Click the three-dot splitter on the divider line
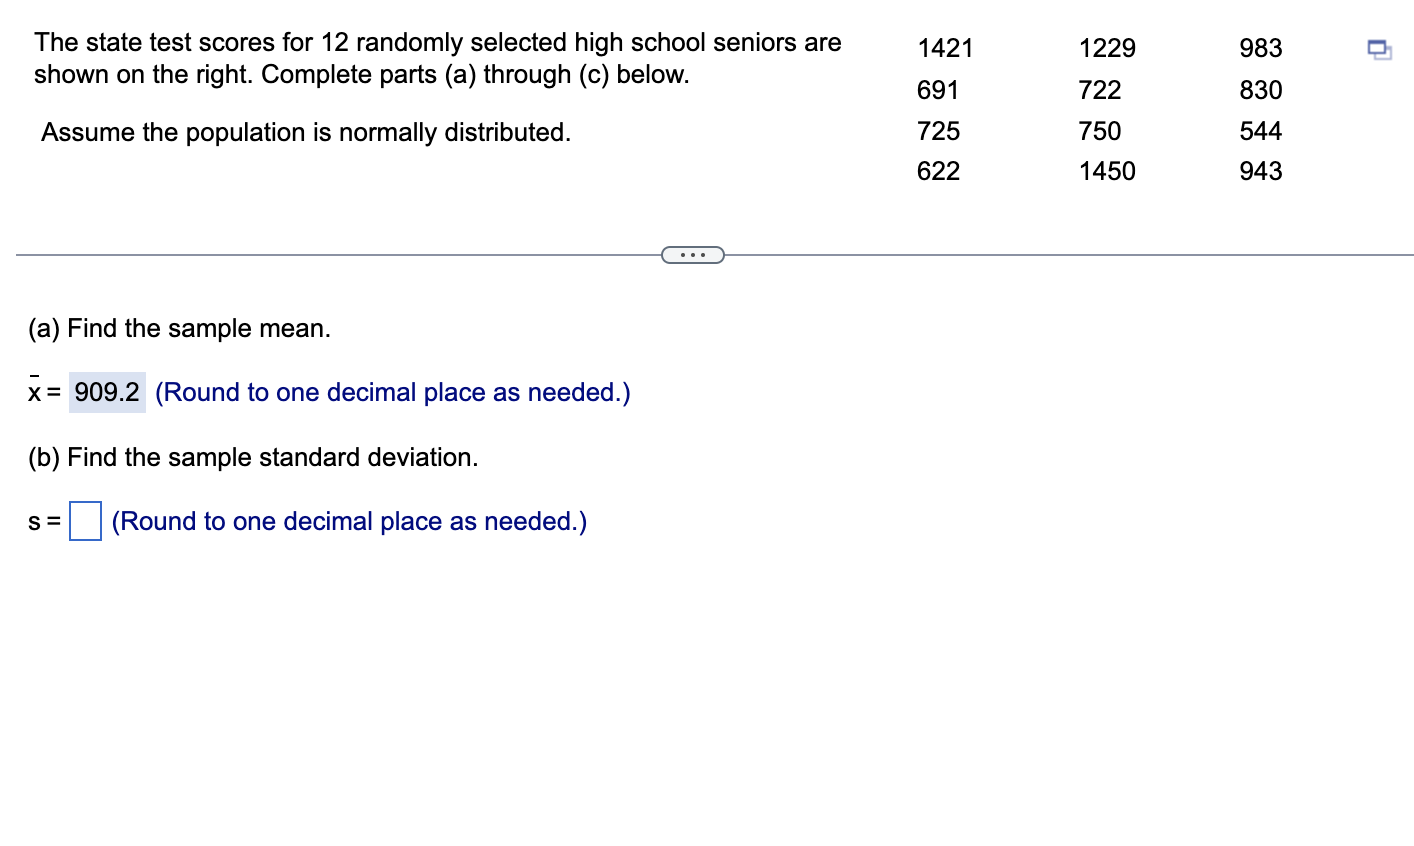Viewport: 1414px width, 846px height. [x=693, y=255]
